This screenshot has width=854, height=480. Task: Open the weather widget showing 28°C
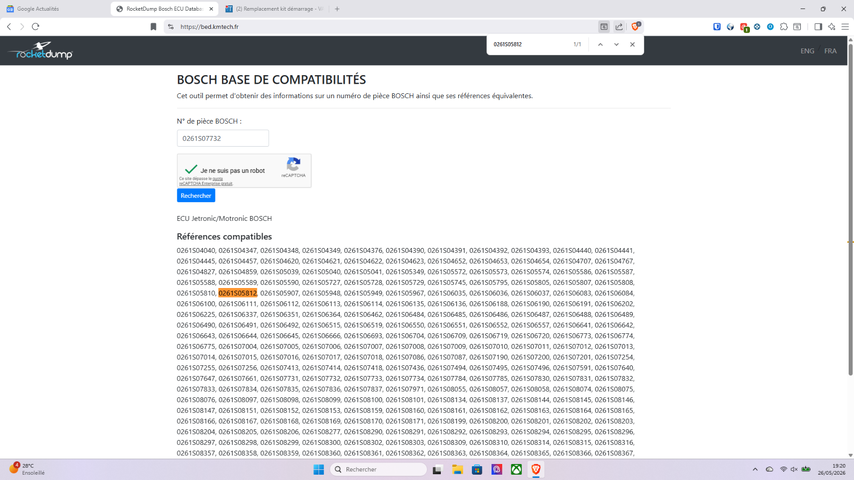(27, 469)
